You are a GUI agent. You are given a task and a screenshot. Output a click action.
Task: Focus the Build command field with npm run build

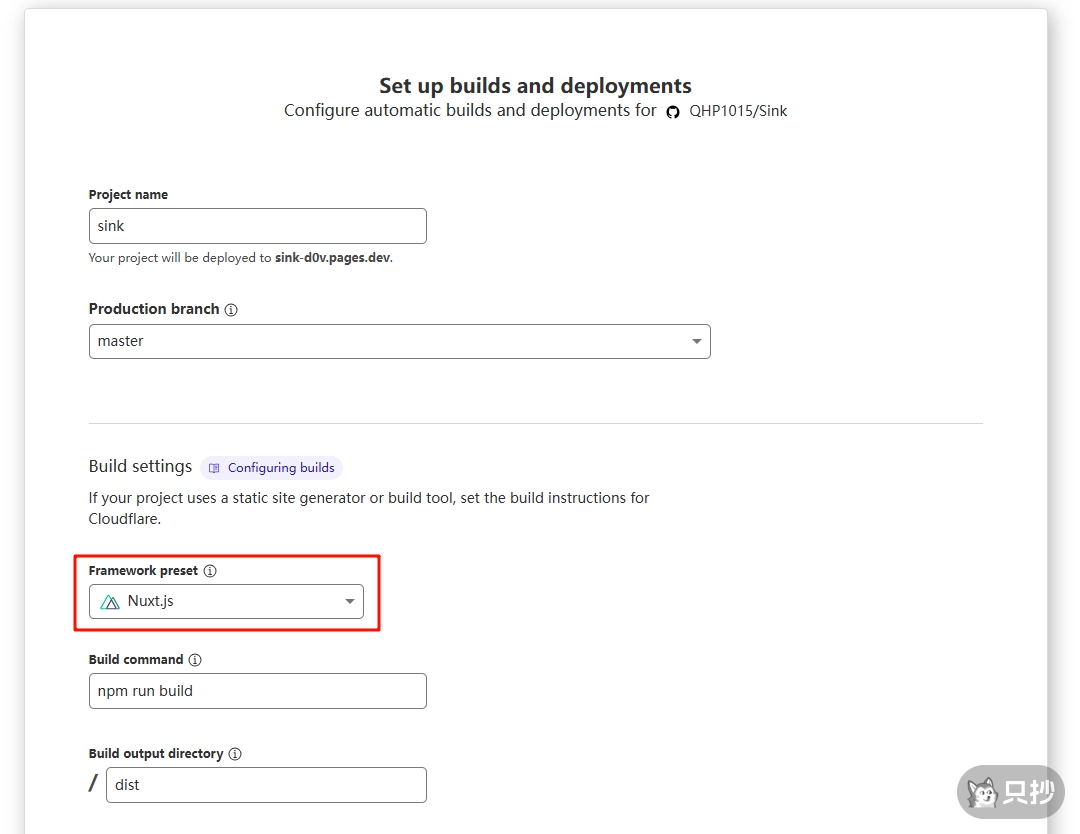(257, 691)
